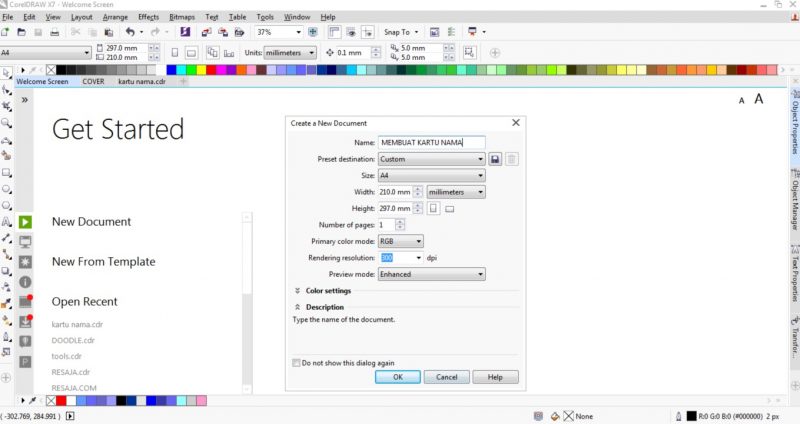Set landscape page in property bar
Image resolution: width=800 pixels, height=424 pixels.
[x=191, y=53]
